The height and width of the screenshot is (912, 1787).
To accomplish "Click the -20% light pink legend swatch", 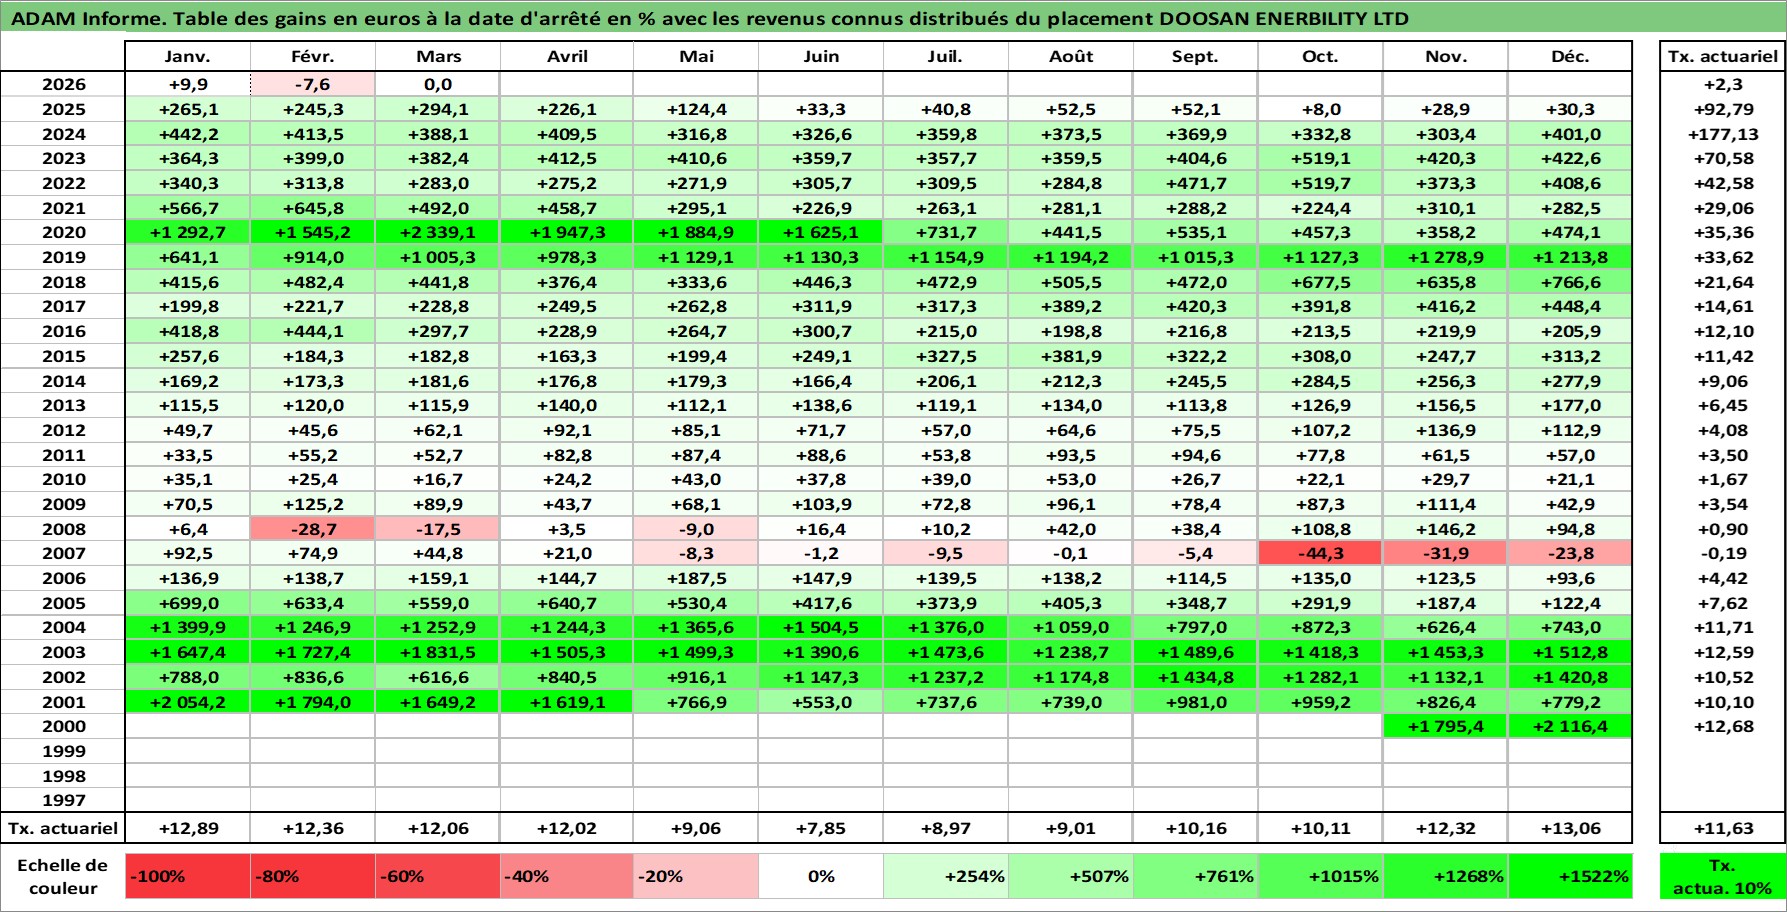I will pos(696,876).
